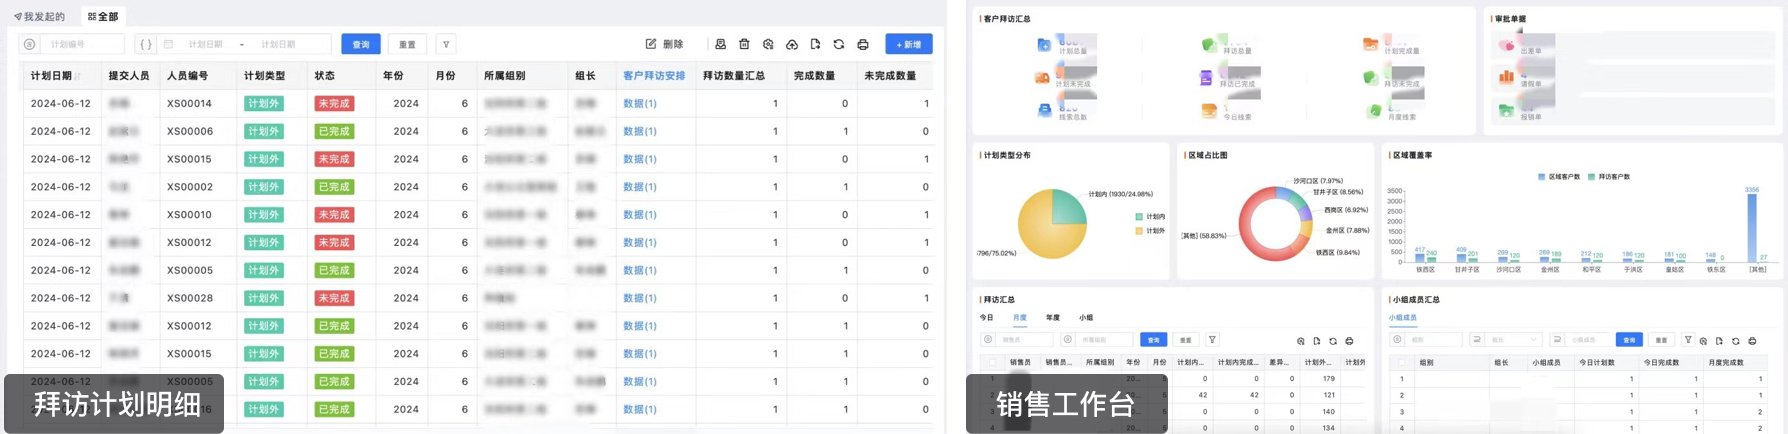
Task: Select the 年度 tab in 拜访汇总
Action: click(x=1053, y=318)
